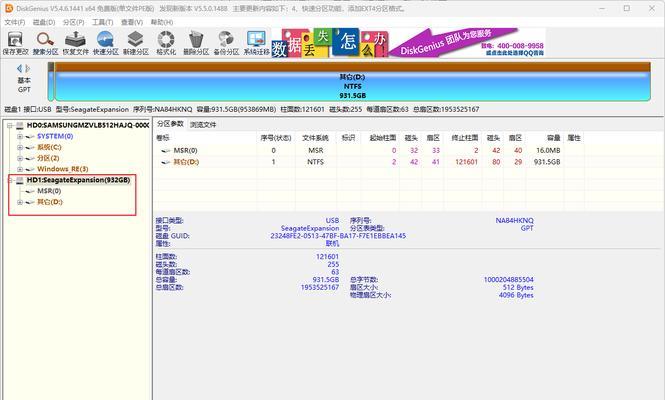Click the 文件系统 column header

[x=315, y=138]
